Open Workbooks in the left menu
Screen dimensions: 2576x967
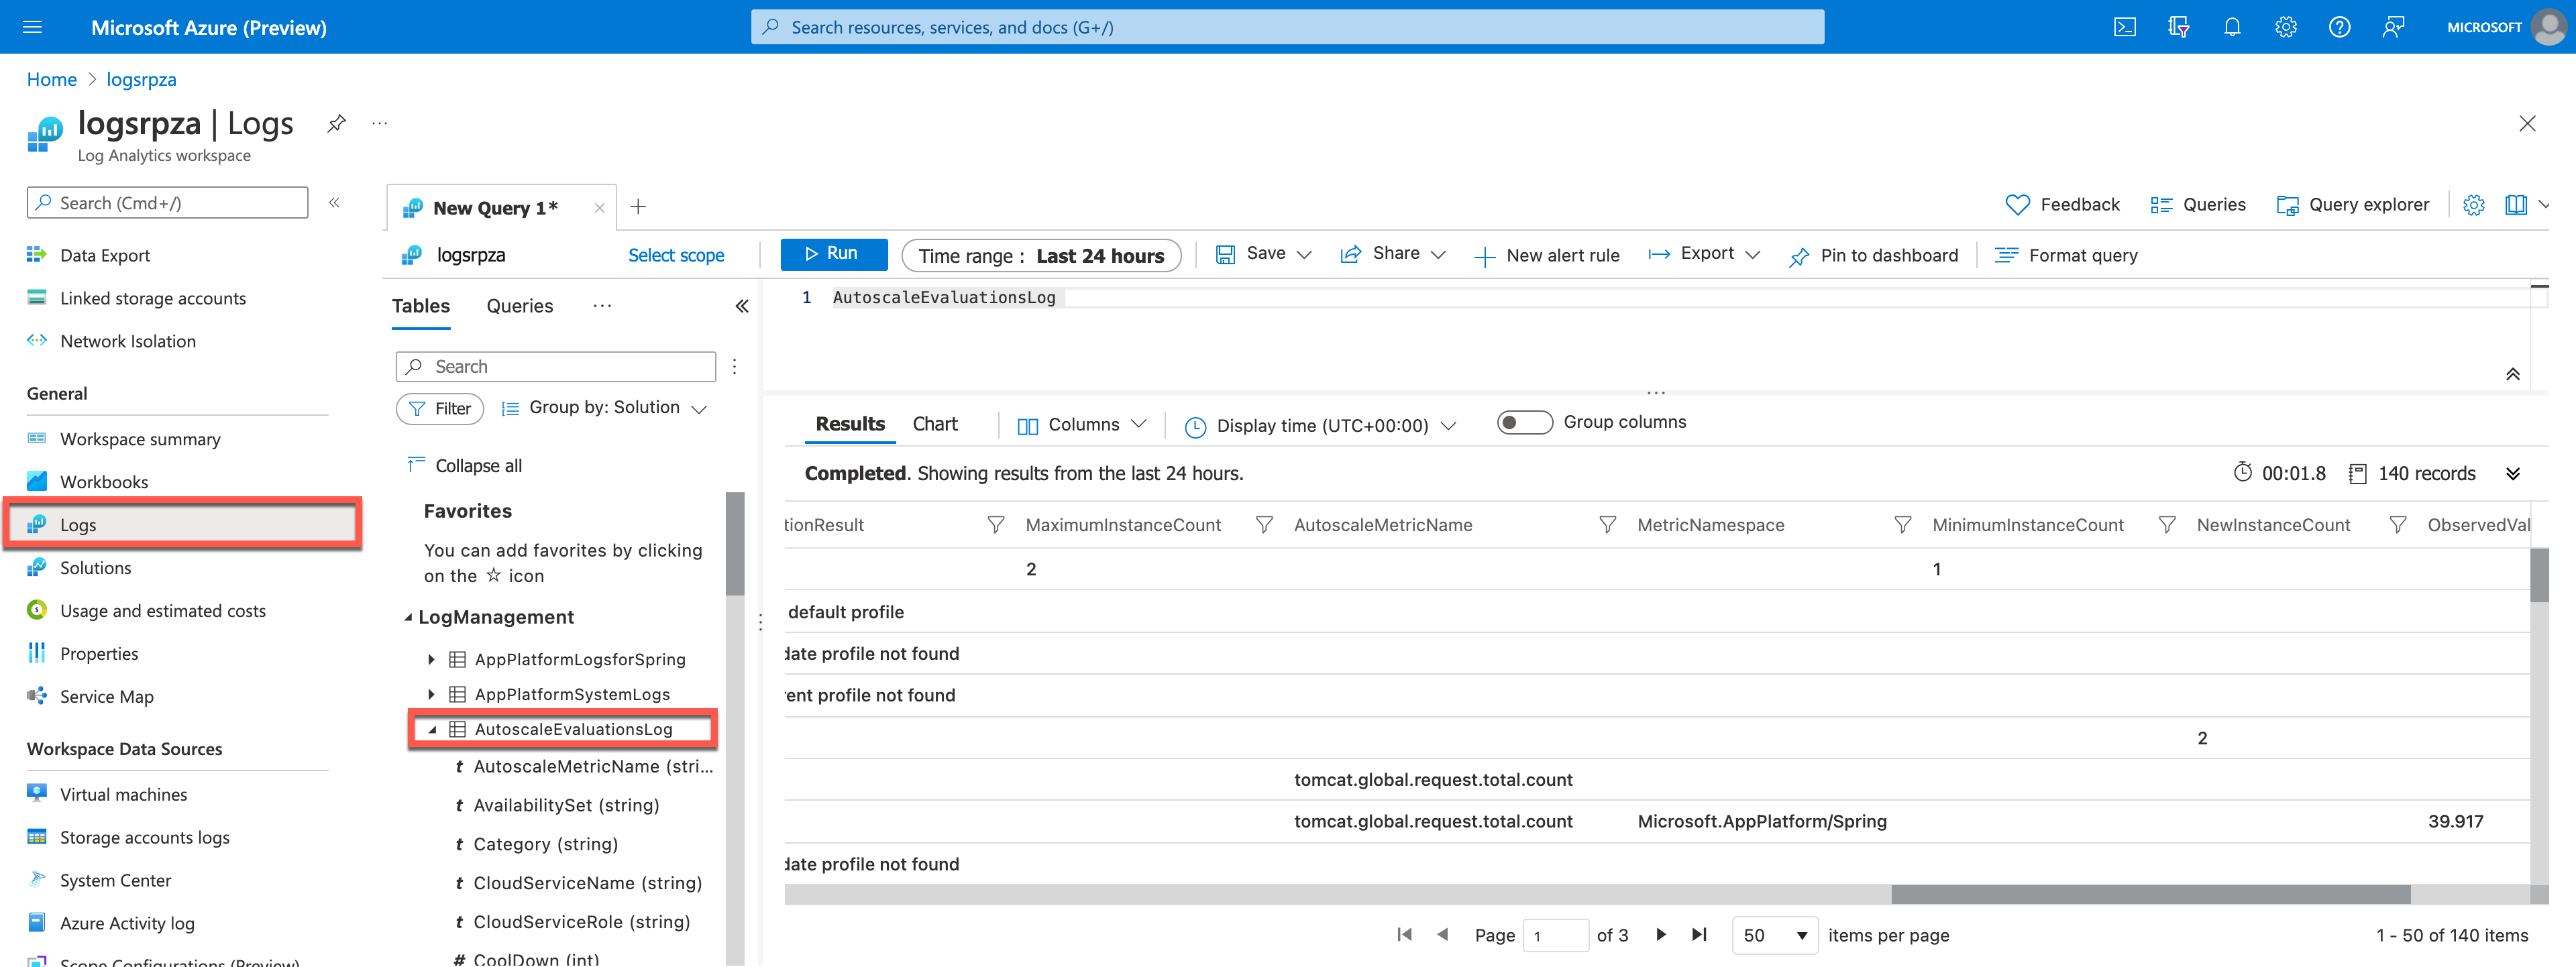click(x=104, y=482)
